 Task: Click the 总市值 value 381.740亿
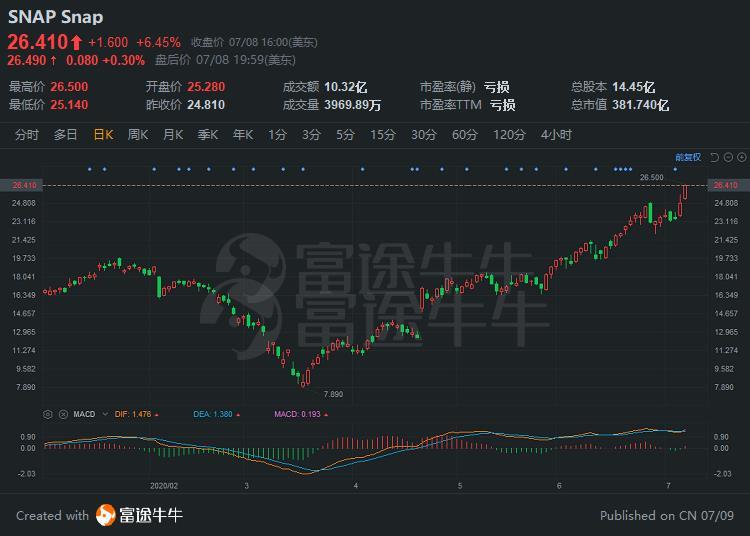tap(640, 105)
